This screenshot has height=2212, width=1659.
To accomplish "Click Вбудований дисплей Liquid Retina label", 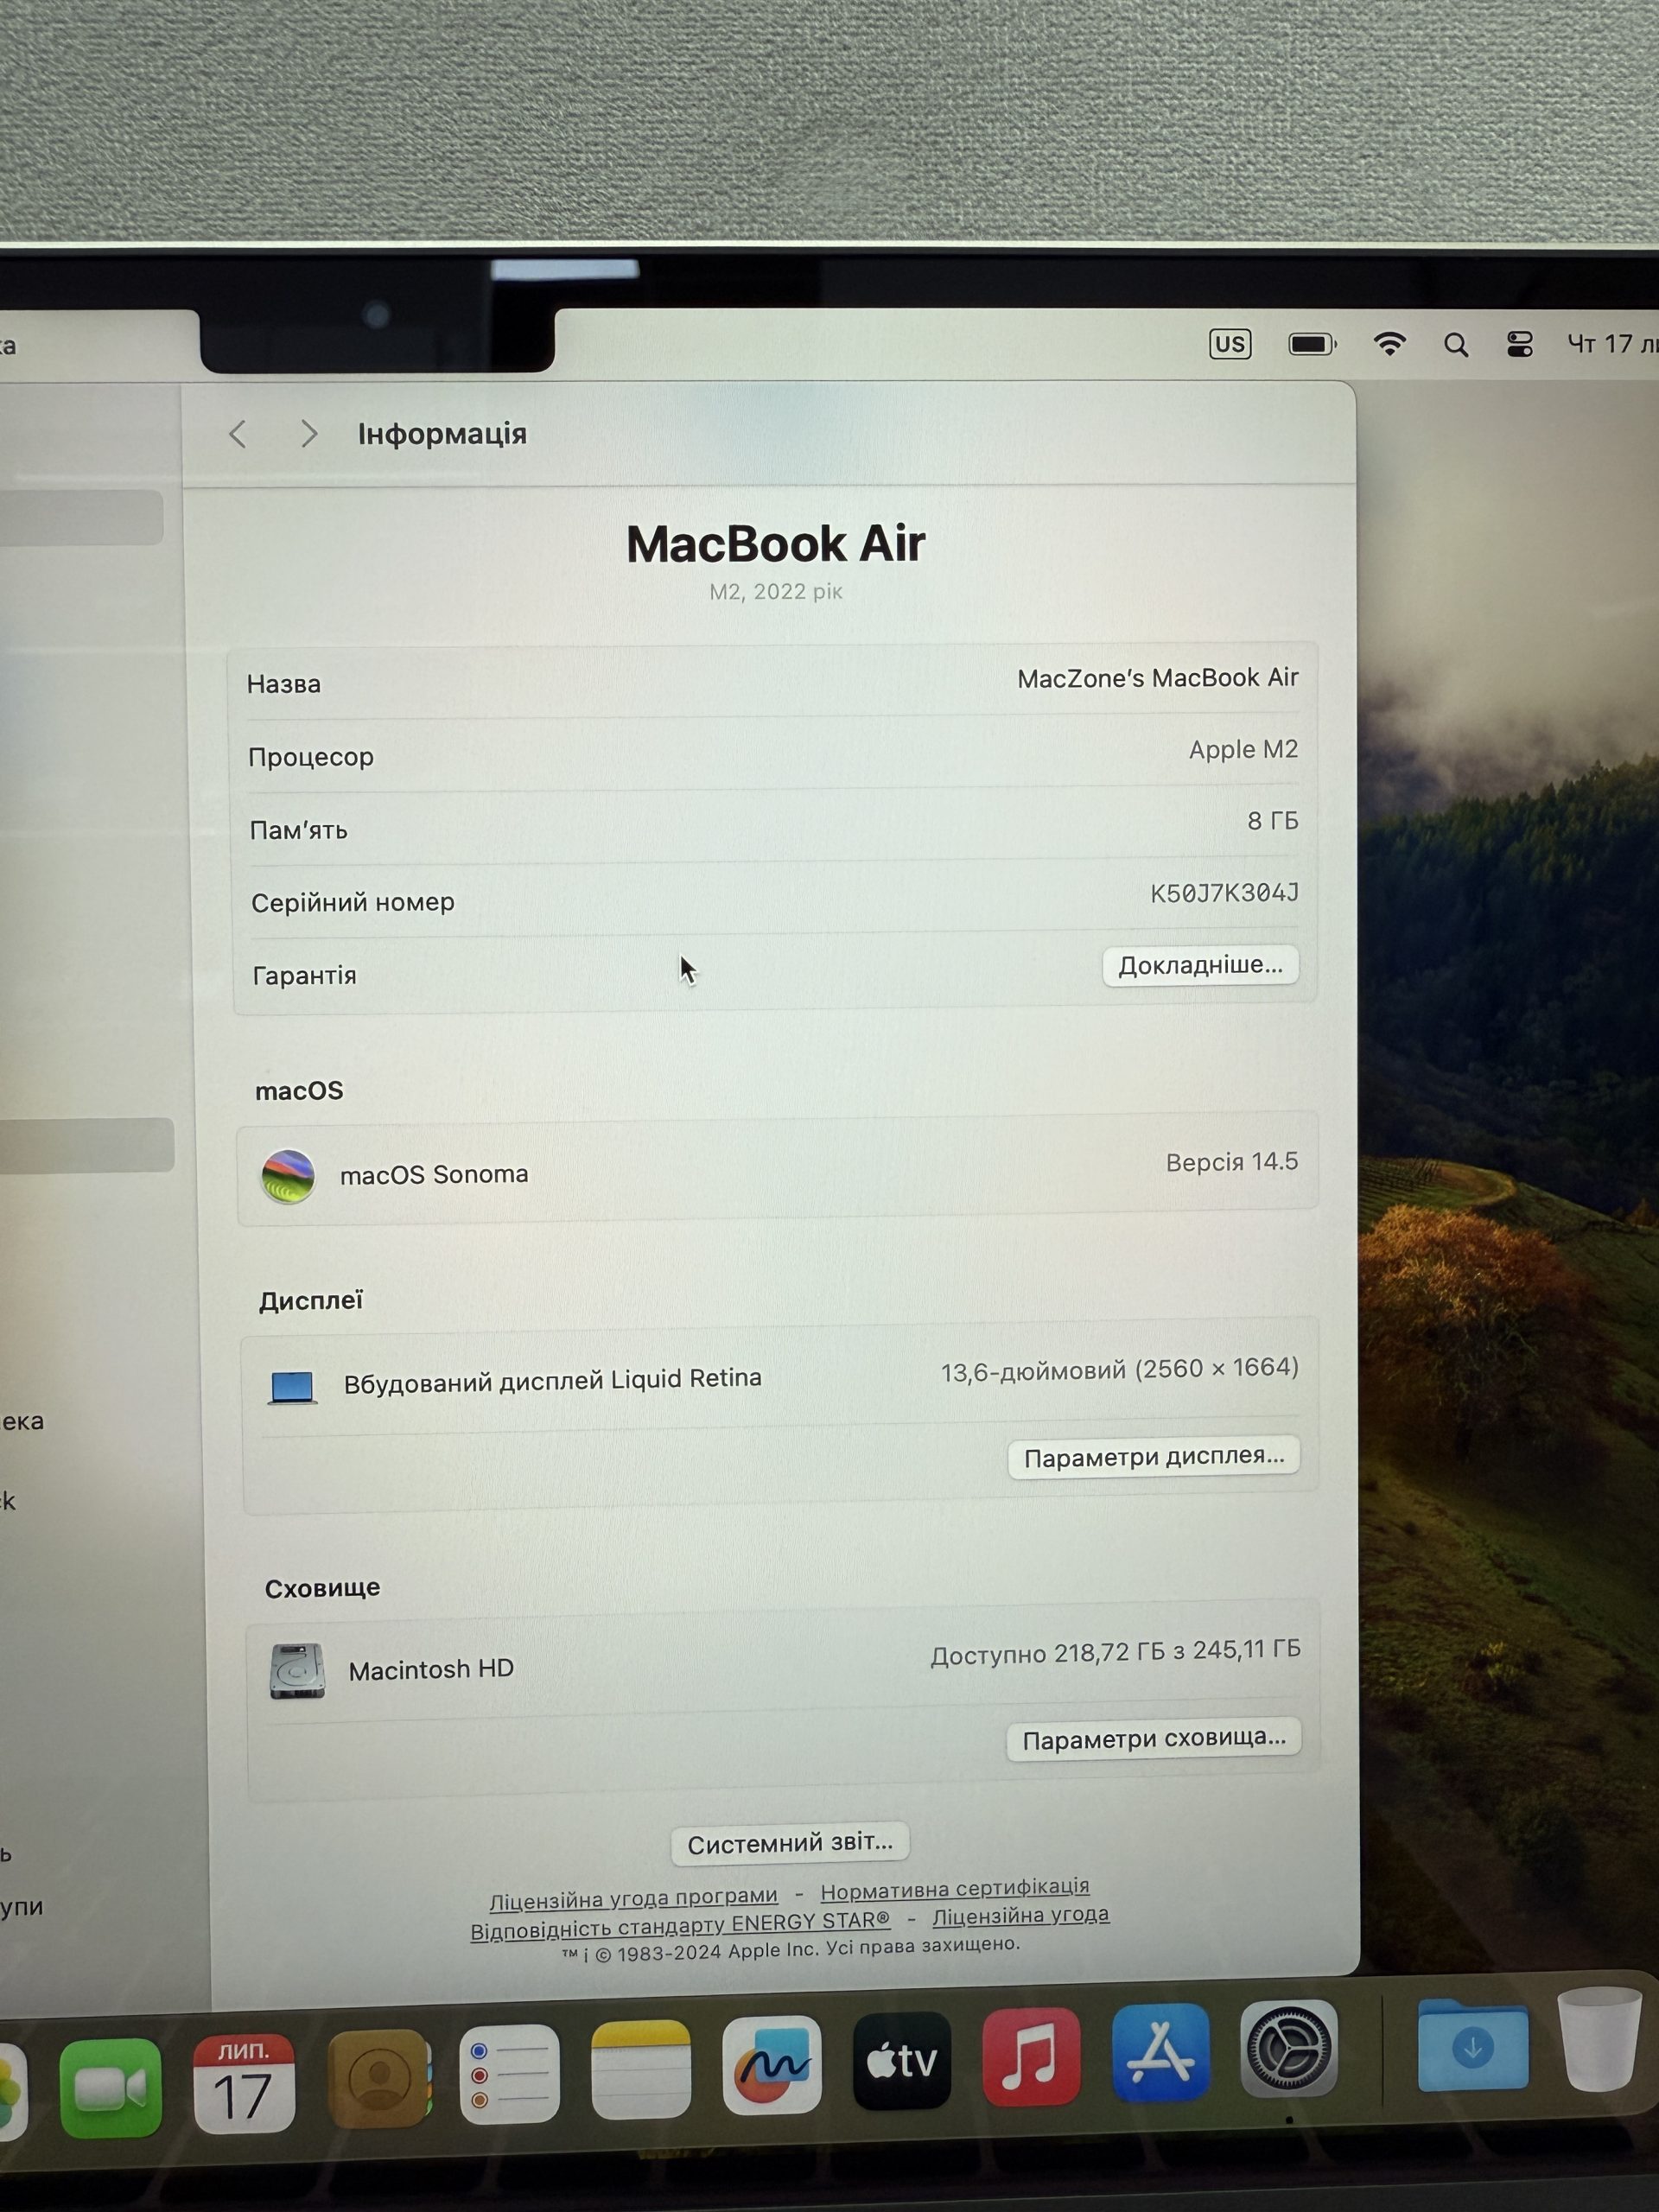I will 553,1381.
